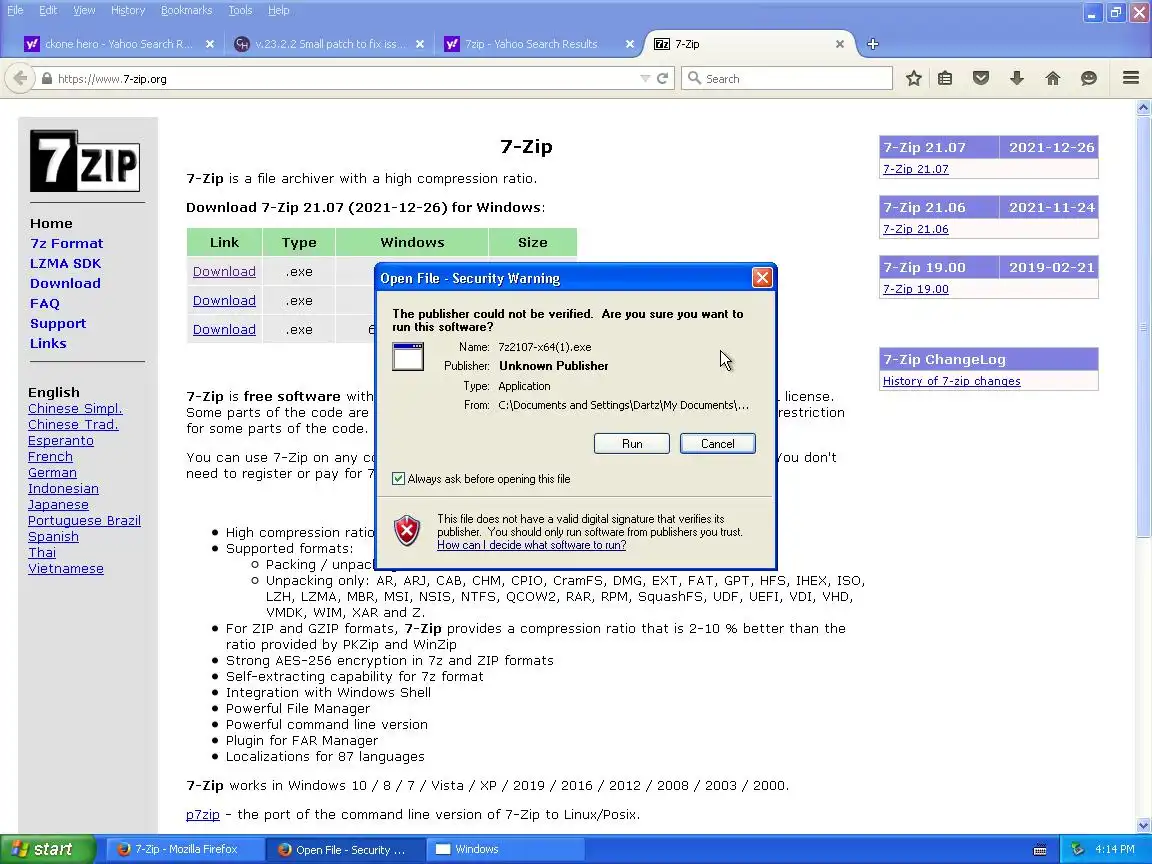Open the URL history dropdown arrow
Viewport: 1152px width, 864px height.
pos(644,79)
